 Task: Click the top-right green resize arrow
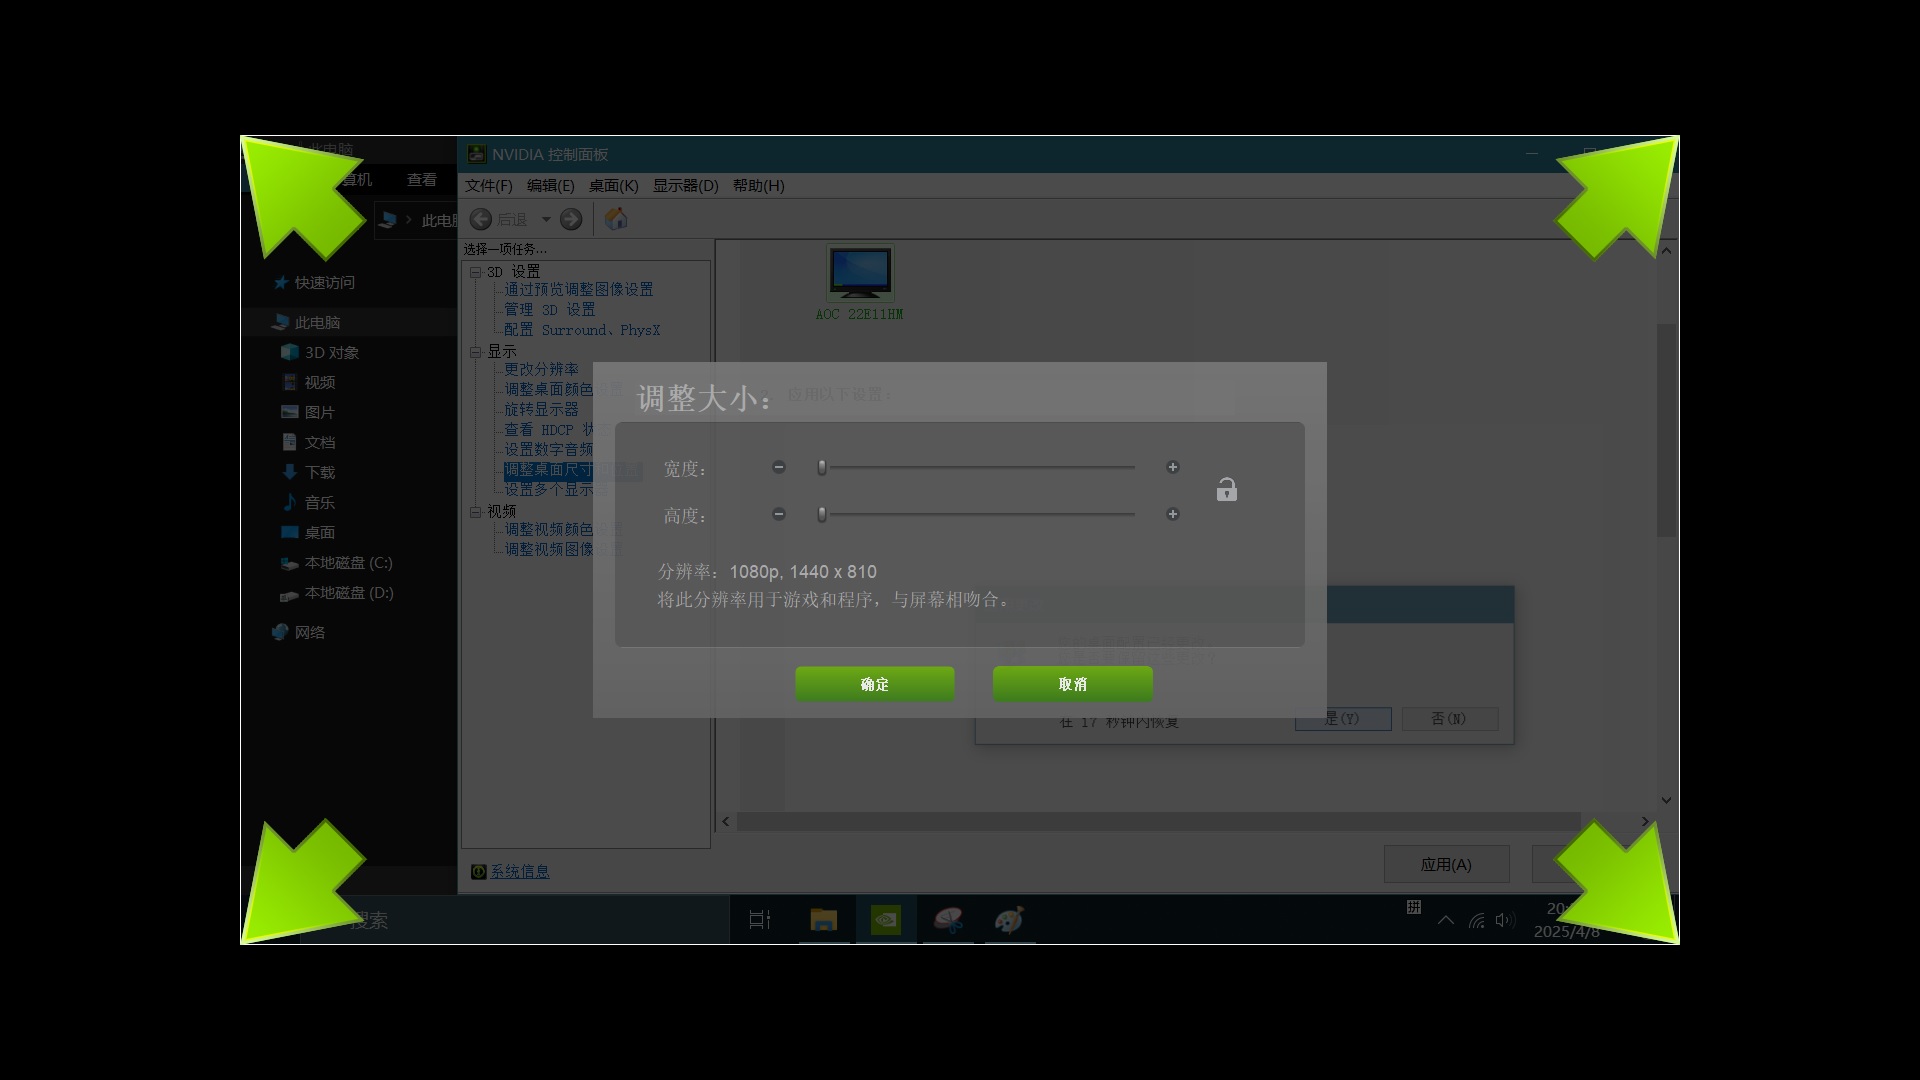tap(1620, 197)
